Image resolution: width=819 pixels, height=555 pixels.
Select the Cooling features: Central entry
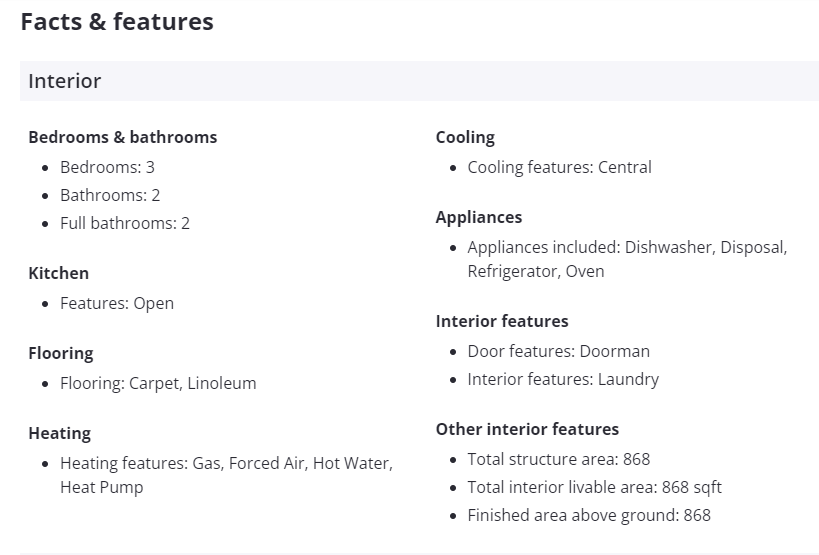pos(559,167)
